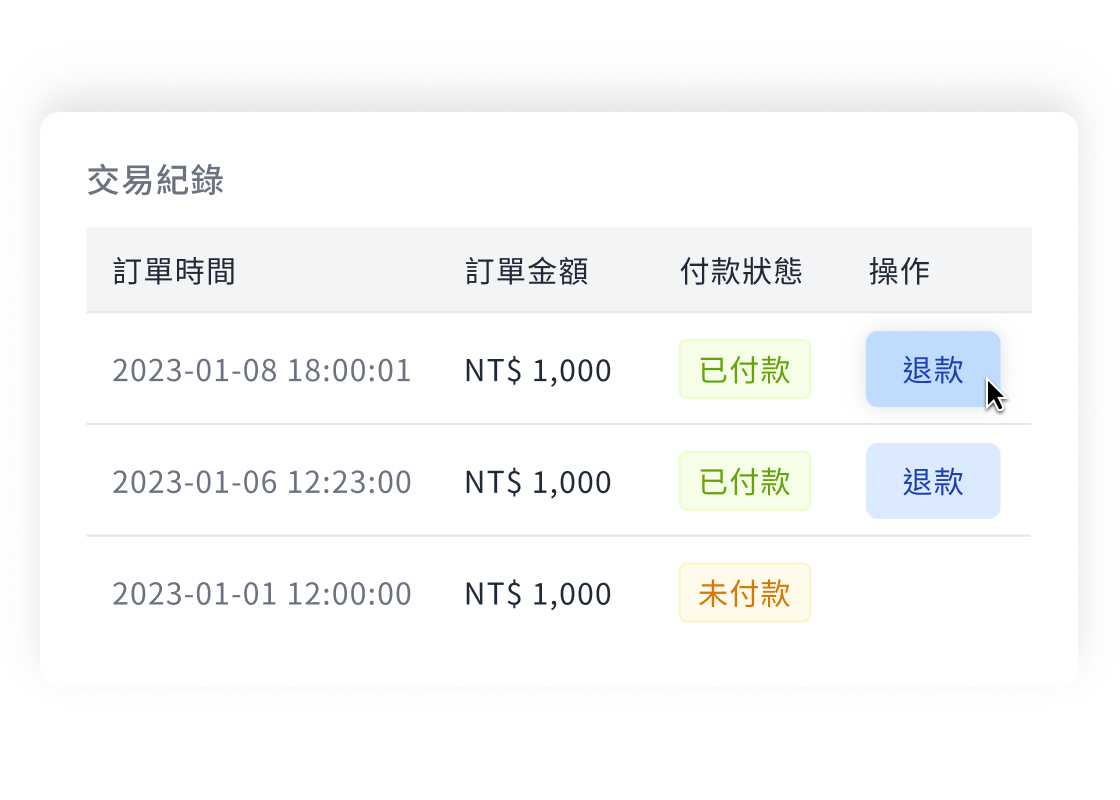
Task: Click the 已付款 badge in the second row
Action: point(744,482)
